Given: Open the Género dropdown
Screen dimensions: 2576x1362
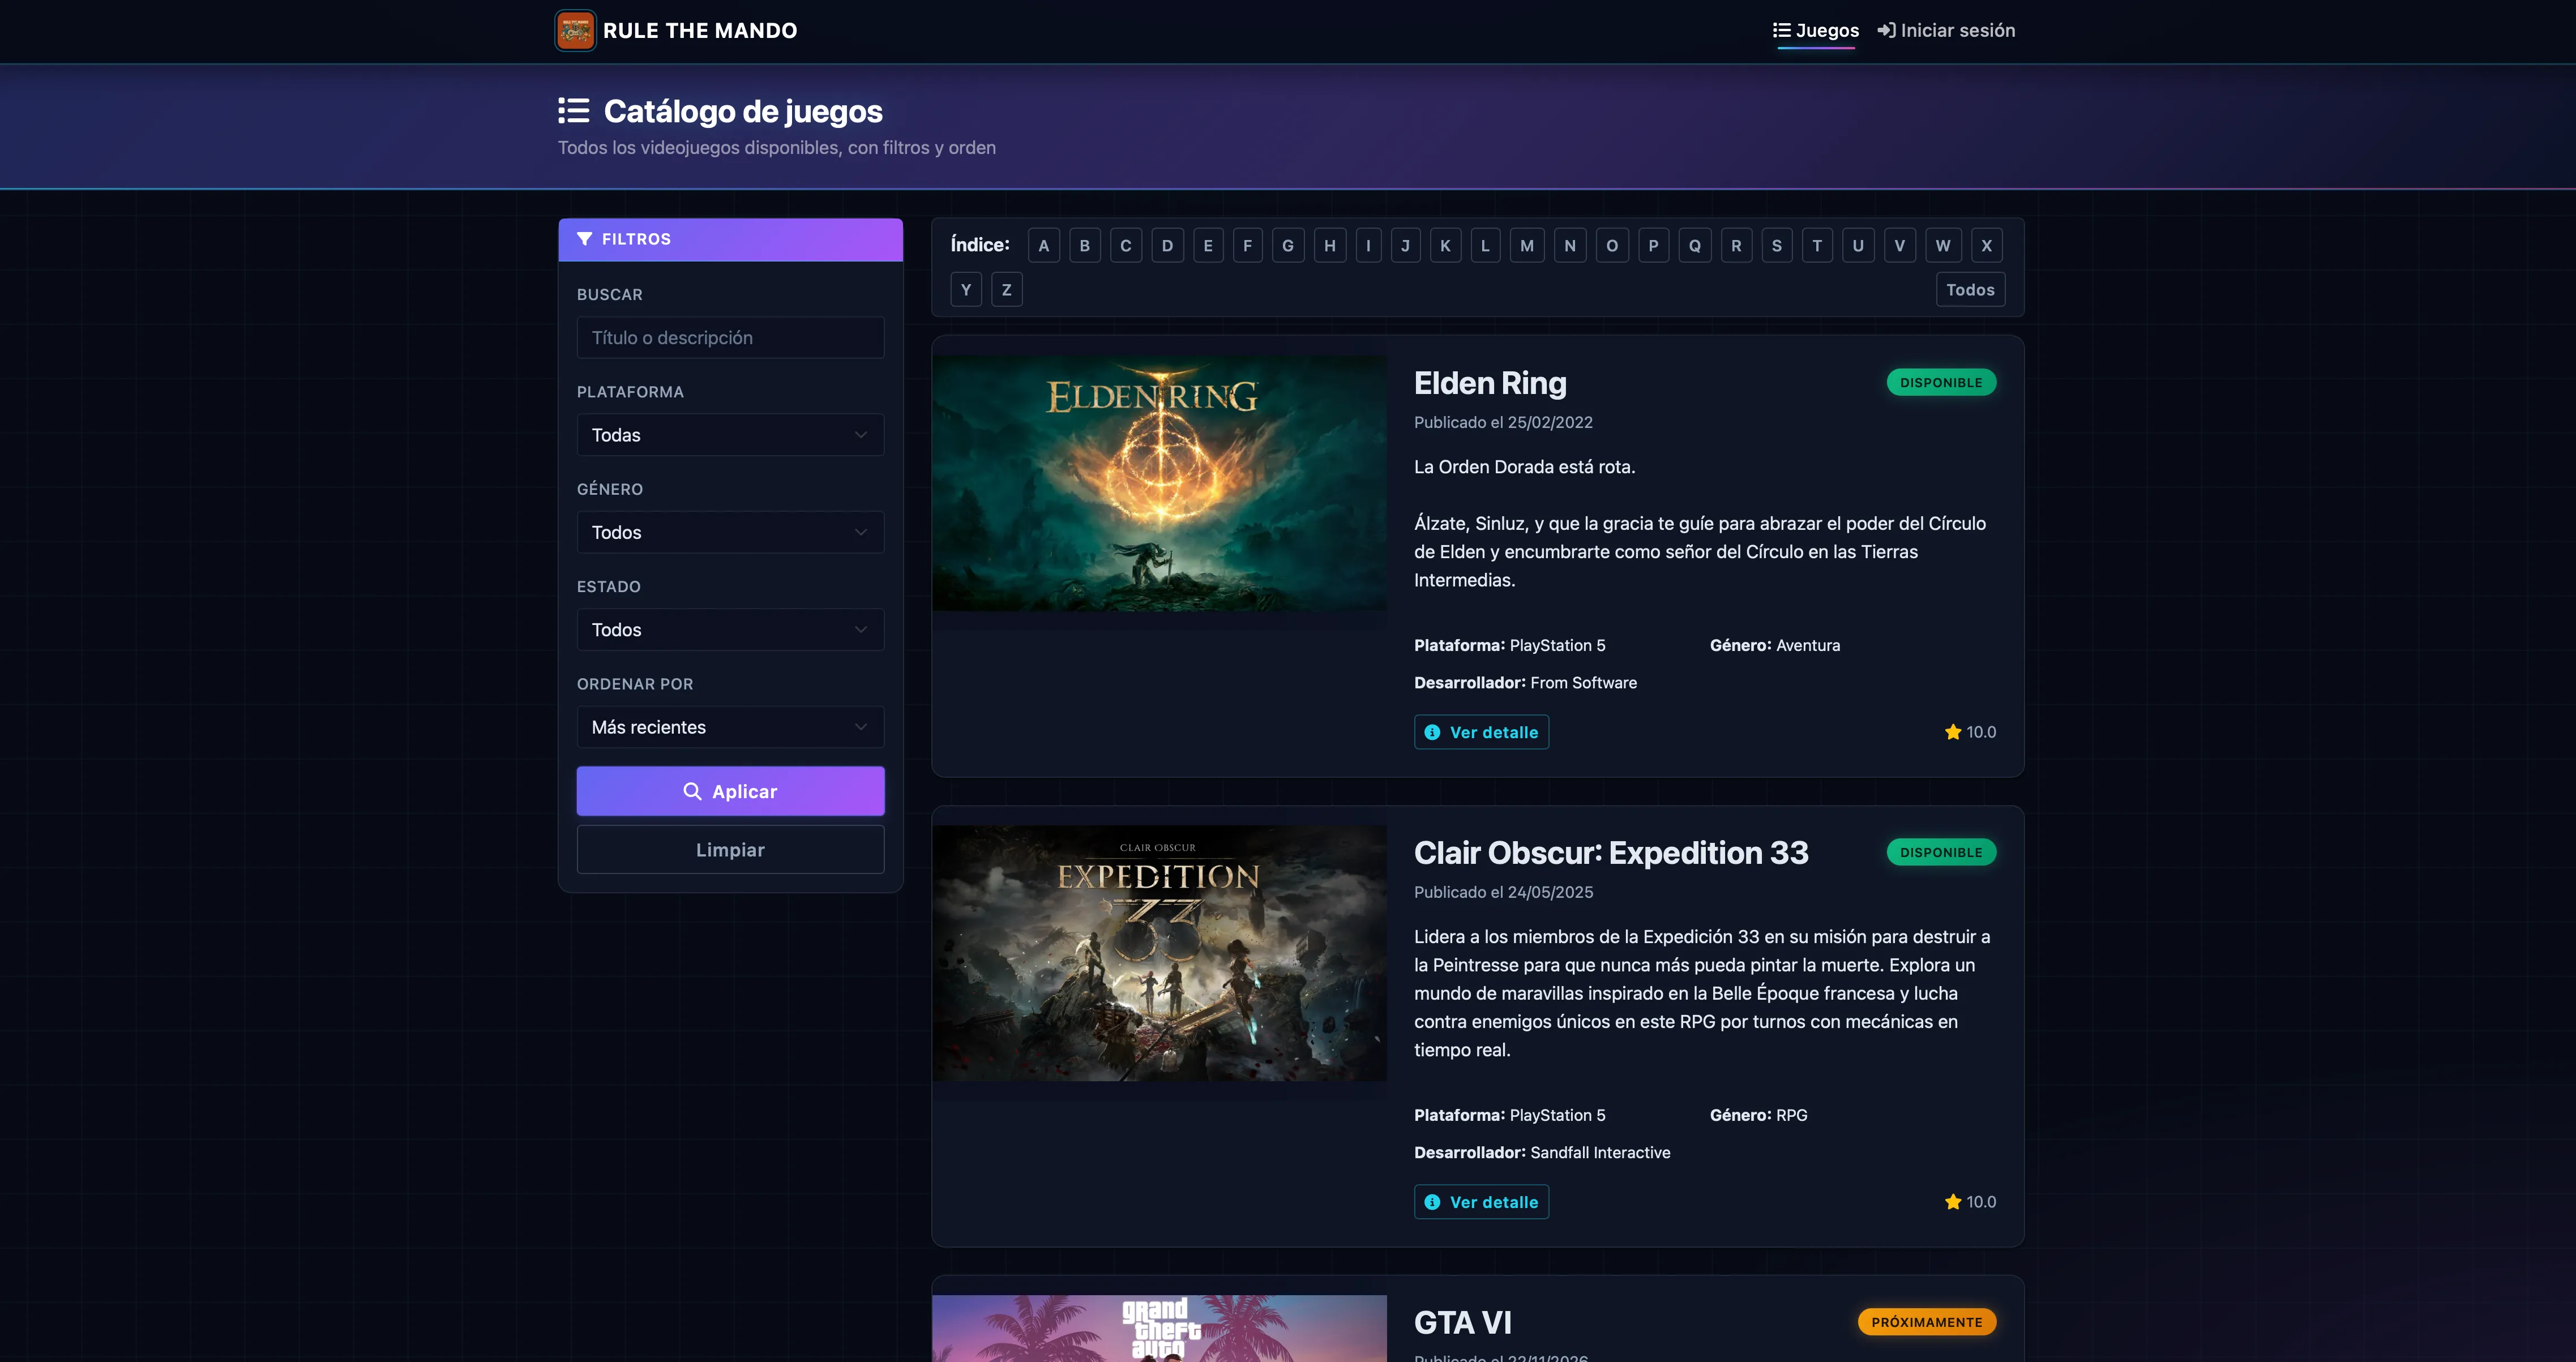Looking at the screenshot, I should point(730,532).
